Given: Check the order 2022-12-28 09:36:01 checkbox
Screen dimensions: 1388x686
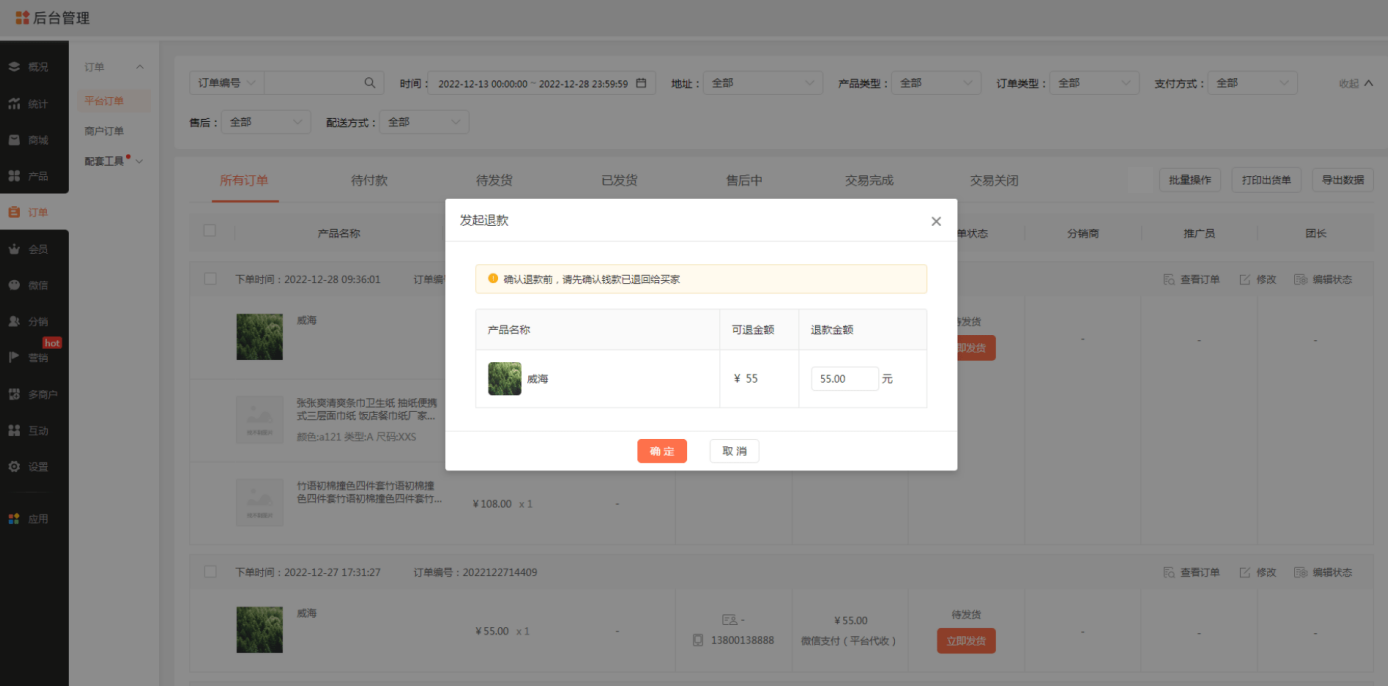Looking at the screenshot, I should point(210,279).
